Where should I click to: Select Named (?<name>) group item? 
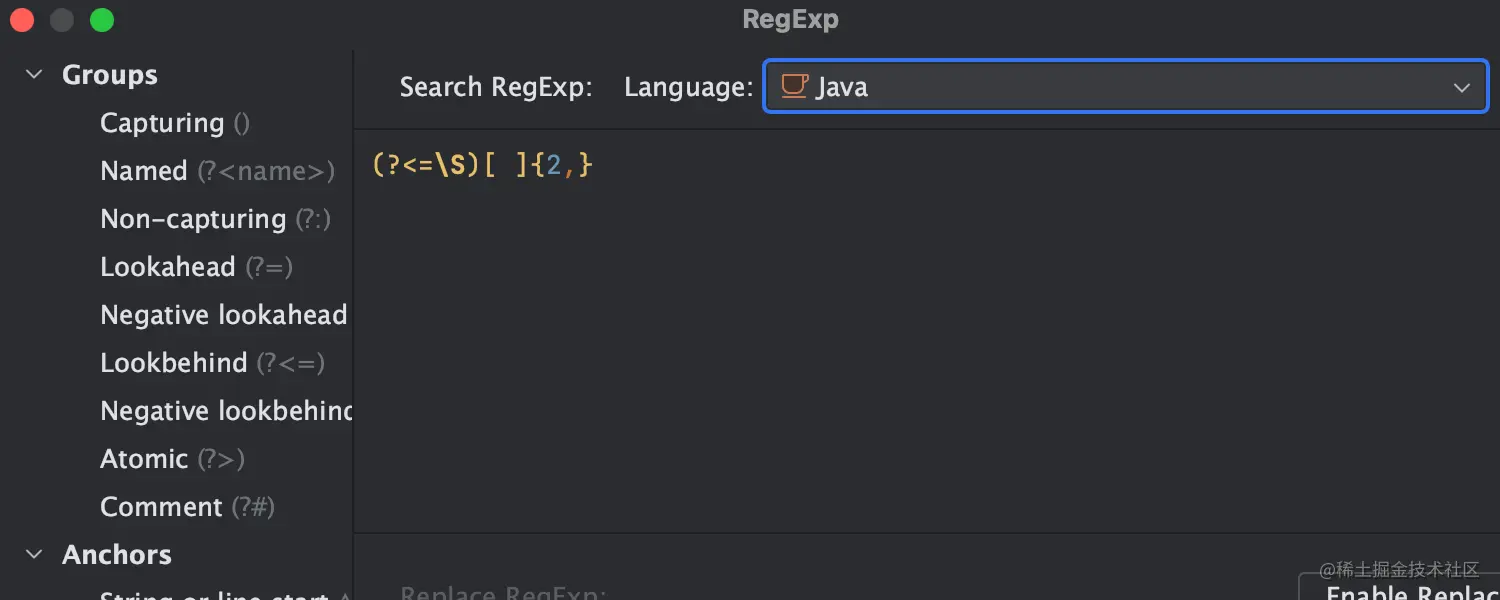[217, 171]
